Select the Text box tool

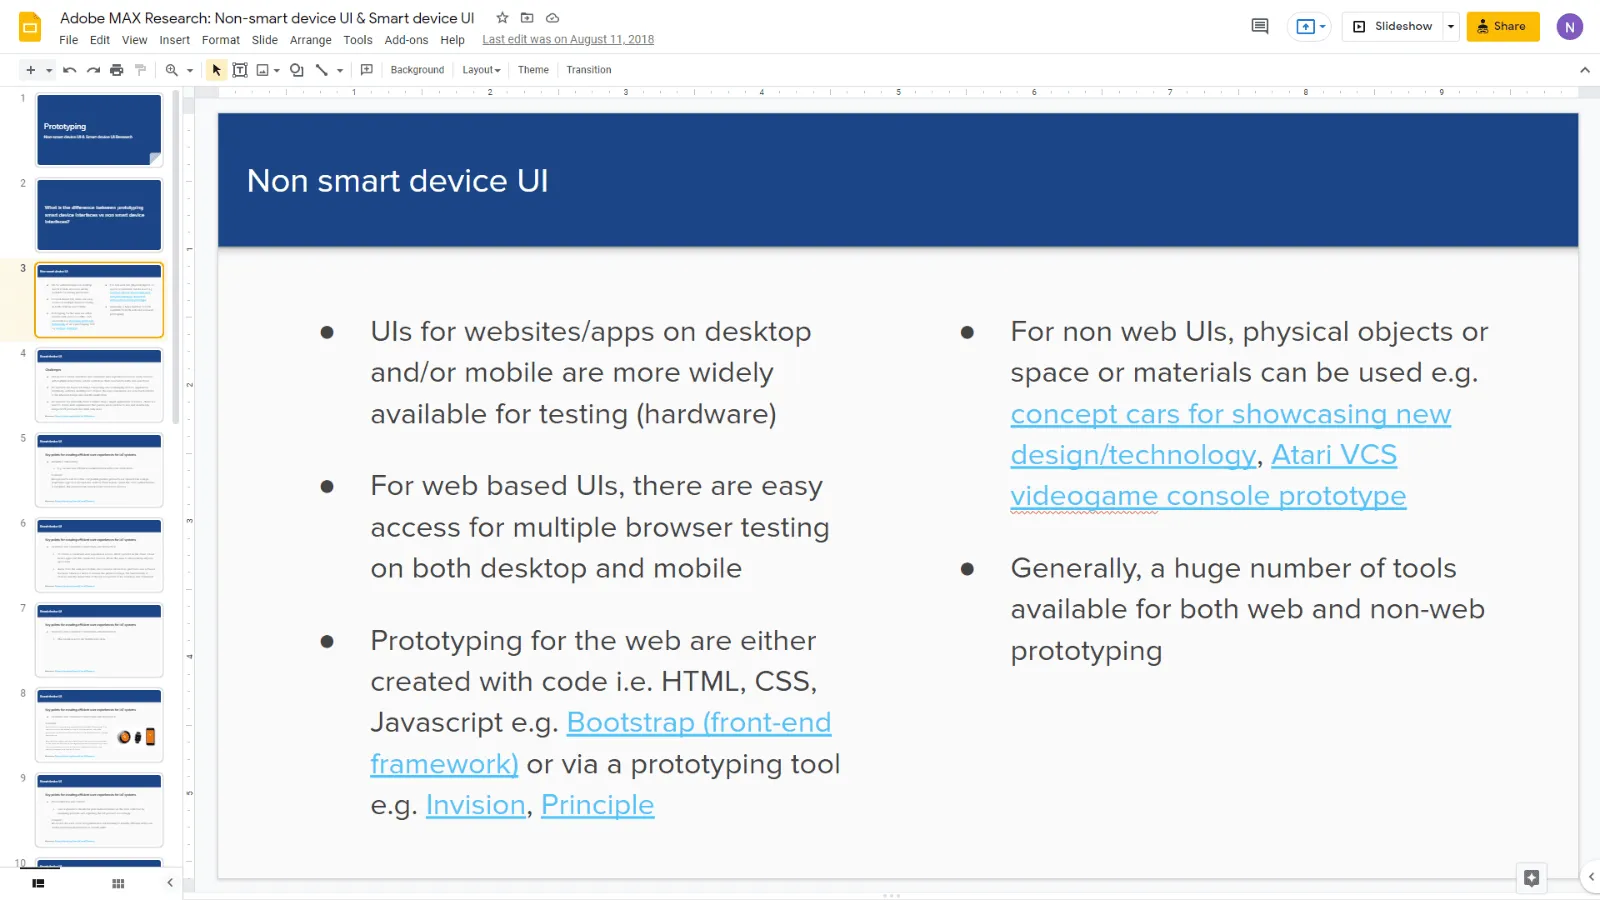point(240,70)
